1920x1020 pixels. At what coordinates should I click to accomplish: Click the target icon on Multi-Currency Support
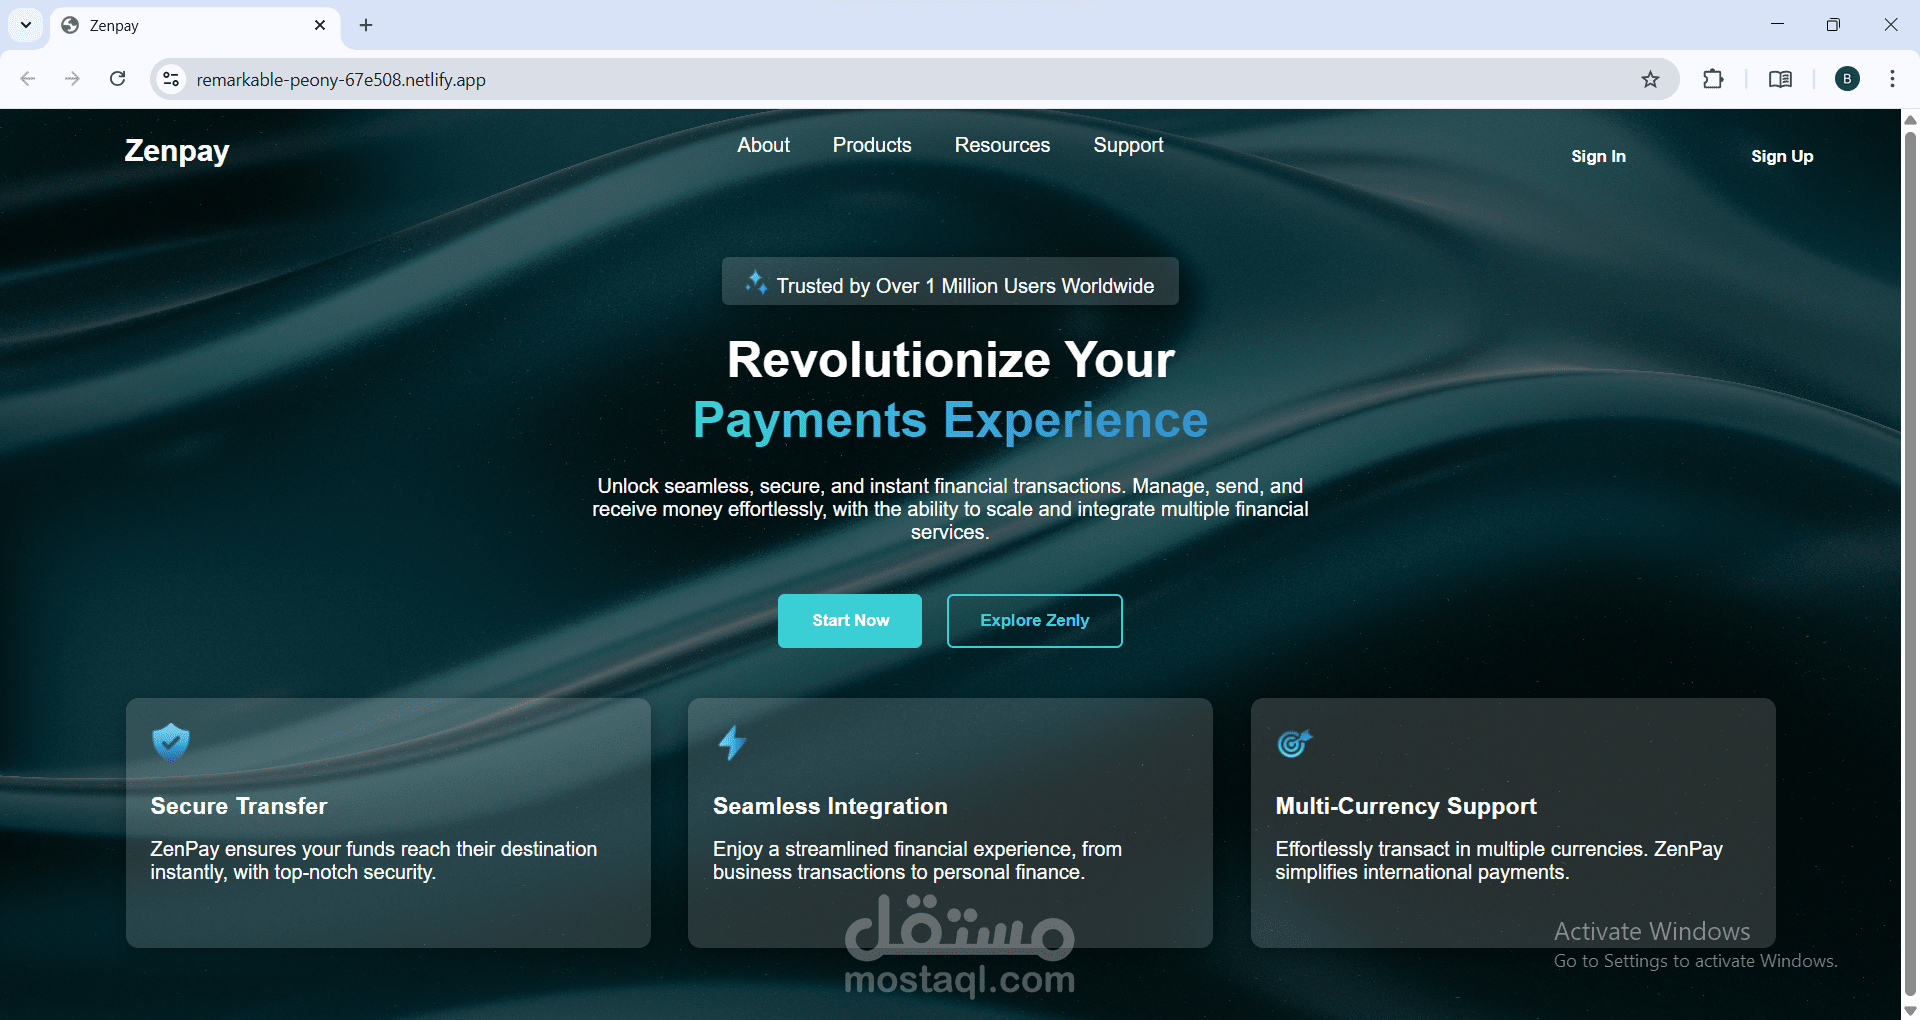[1295, 743]
